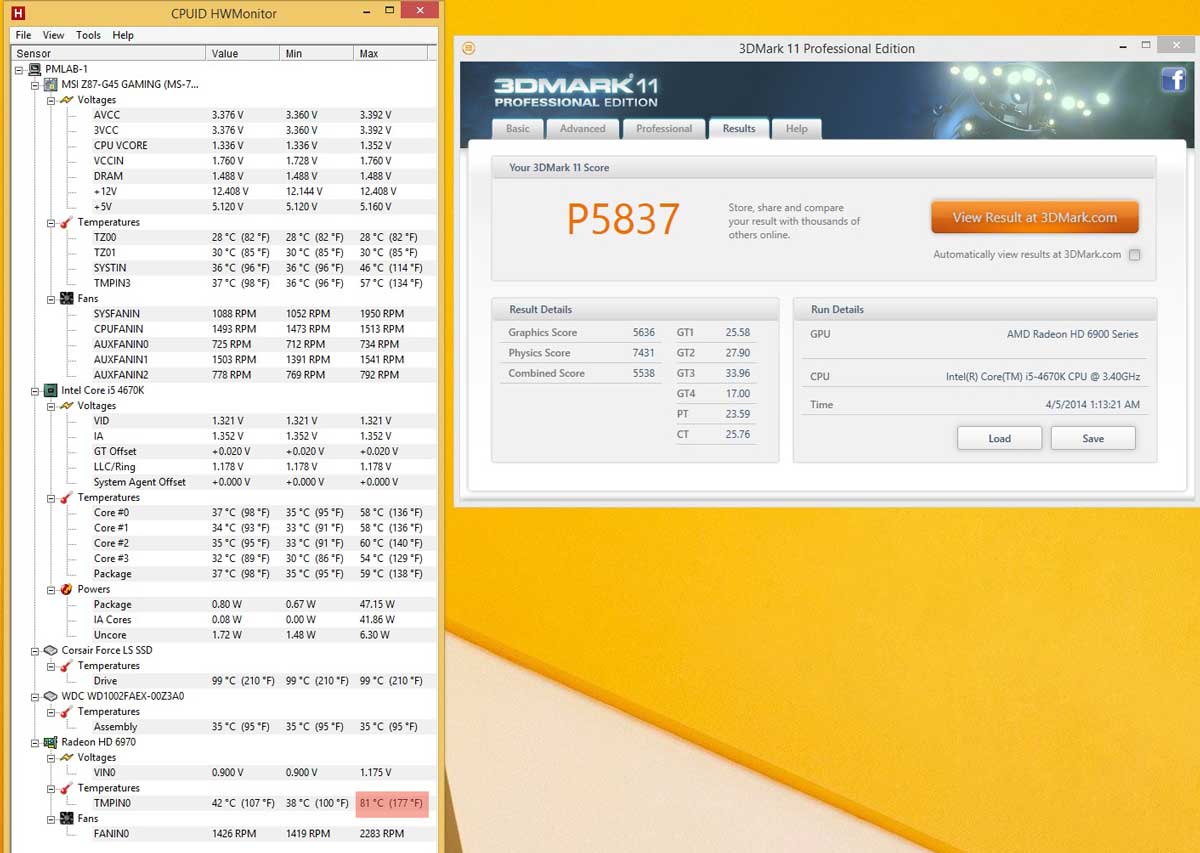
Task: Collapse the Intel Core i5 4670K node
Action: [x=36, y=390]
